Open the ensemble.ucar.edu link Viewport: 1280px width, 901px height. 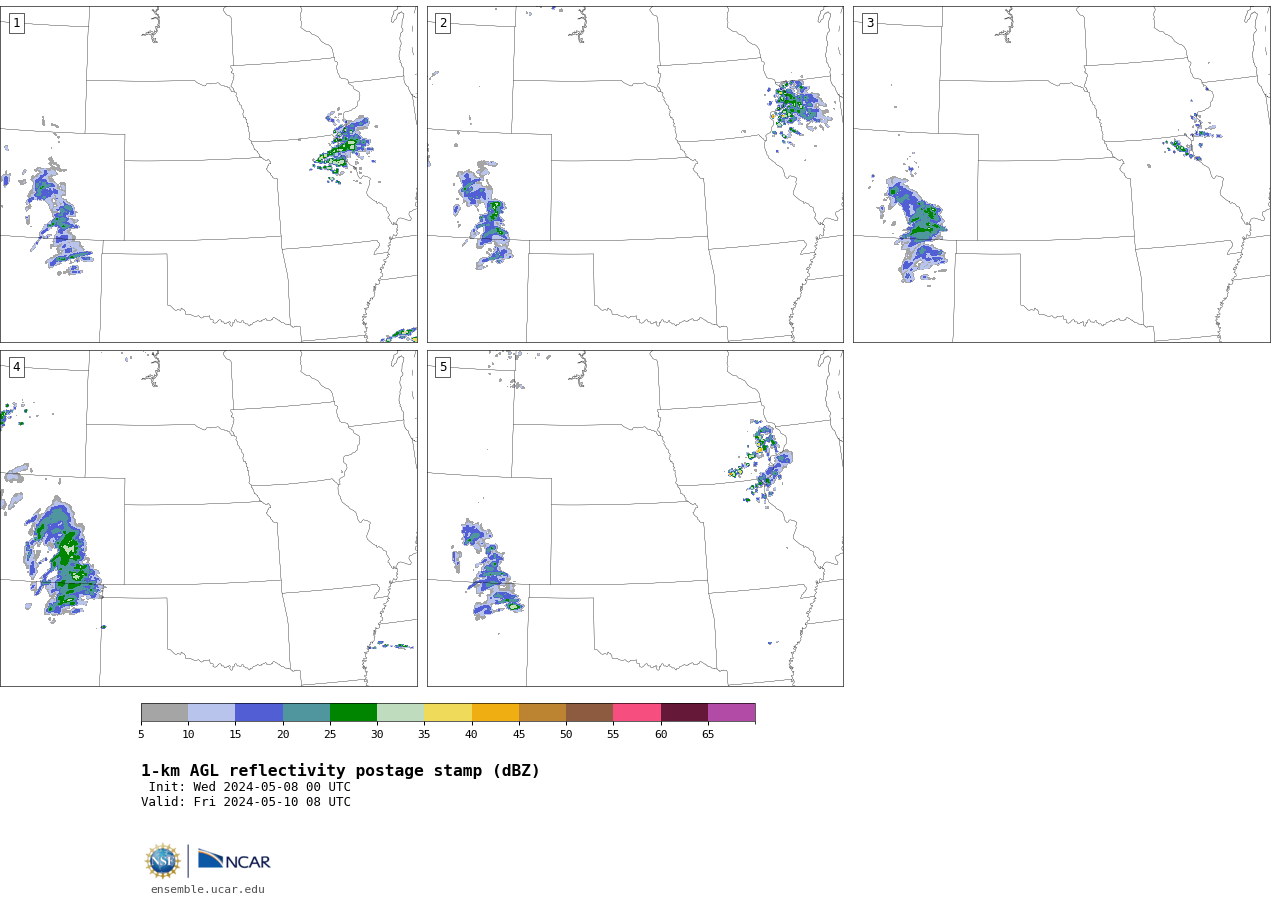(x=208, y=890)
